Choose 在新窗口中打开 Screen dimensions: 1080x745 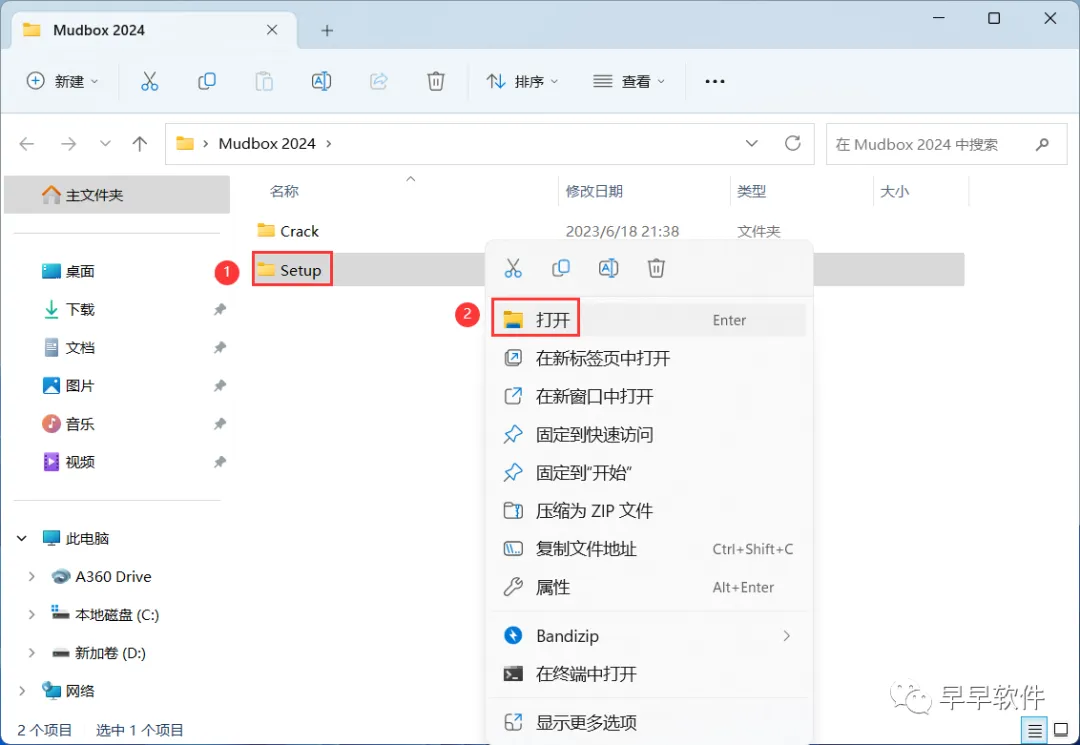[x=649, y=396]
